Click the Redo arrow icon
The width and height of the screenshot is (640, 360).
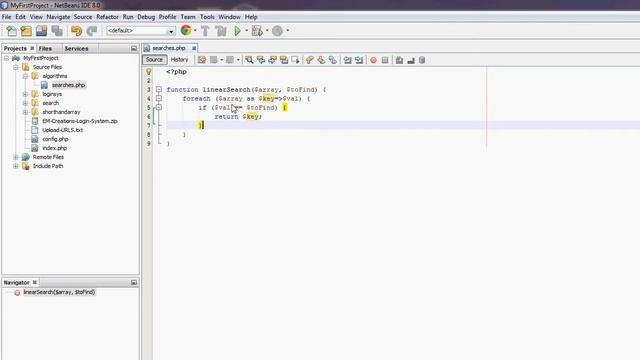(x=92, y=31)
